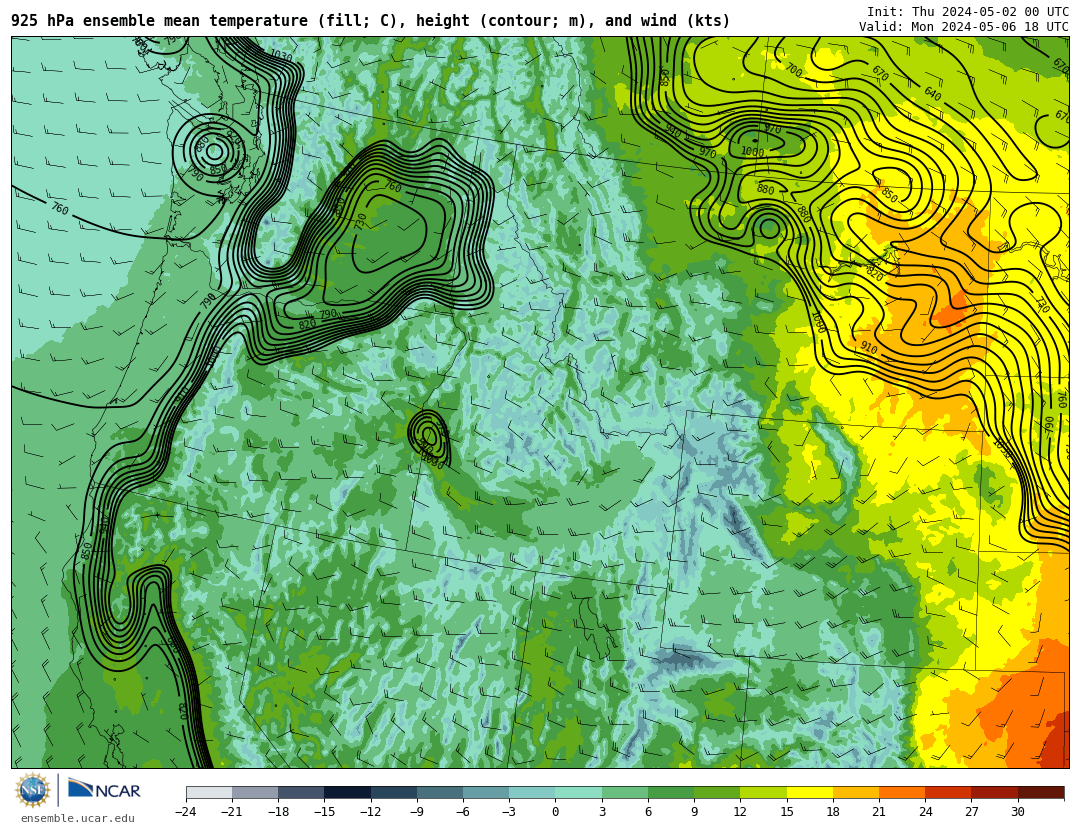Click the 9 colorbar tick label
1080x831 pixels.
(x=694, y=812)
